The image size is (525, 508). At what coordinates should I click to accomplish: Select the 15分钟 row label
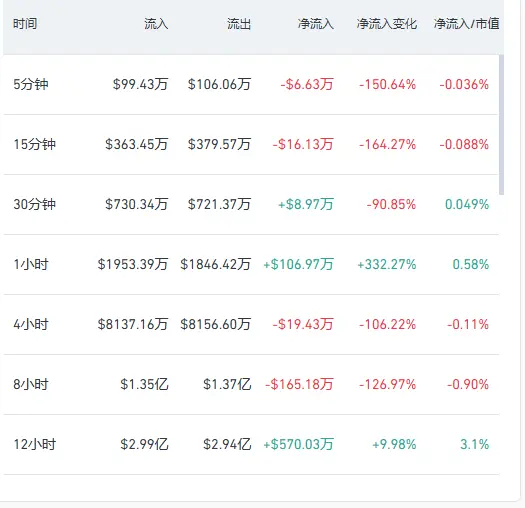[34, 144]
